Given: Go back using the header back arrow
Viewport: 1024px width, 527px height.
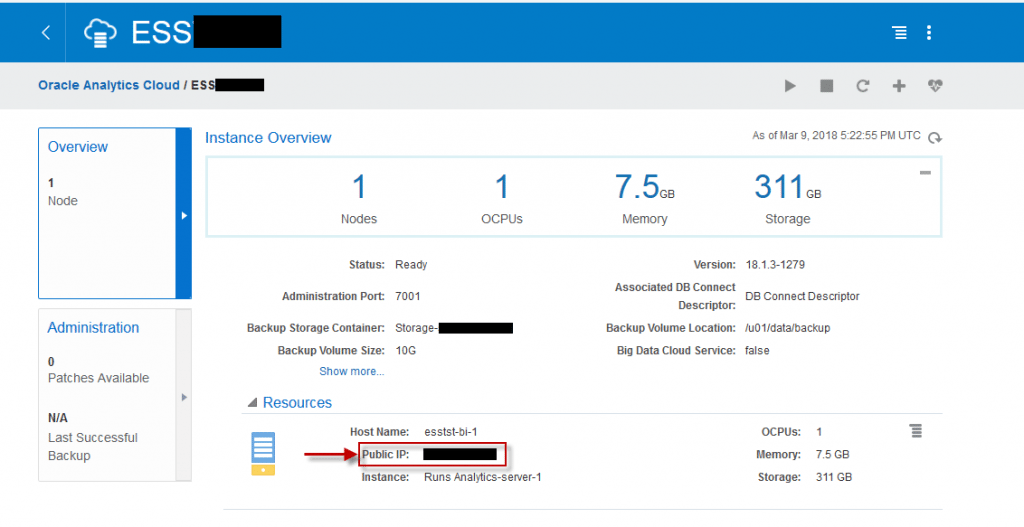Looking at the screenshot, I should 46,32.
